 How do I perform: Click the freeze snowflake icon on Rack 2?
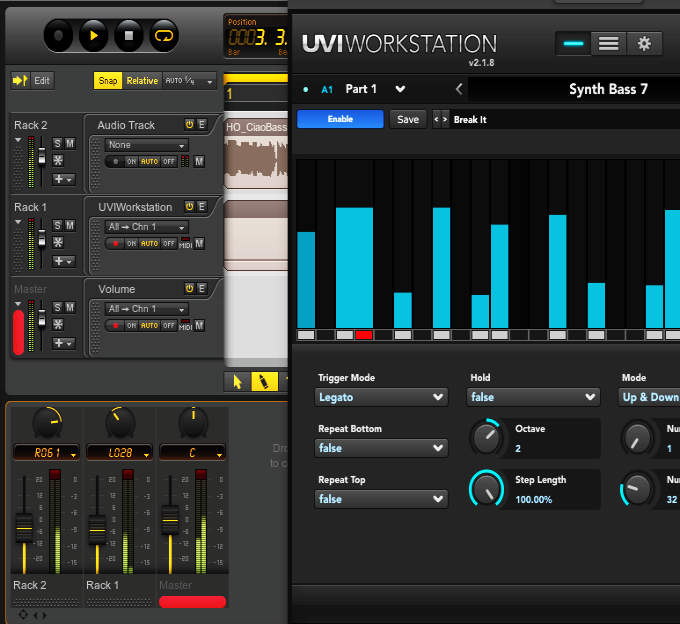tap(58, 160)
